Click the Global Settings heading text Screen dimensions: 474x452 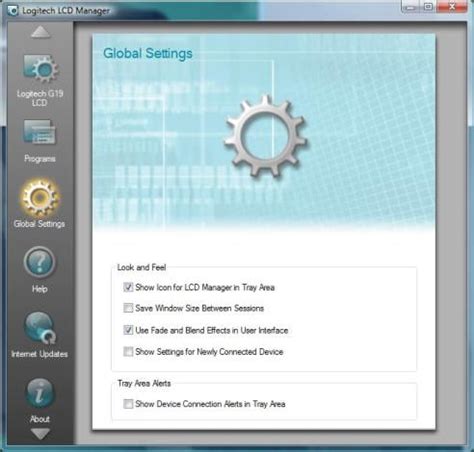pyautogui.click(x=148, y=53)
